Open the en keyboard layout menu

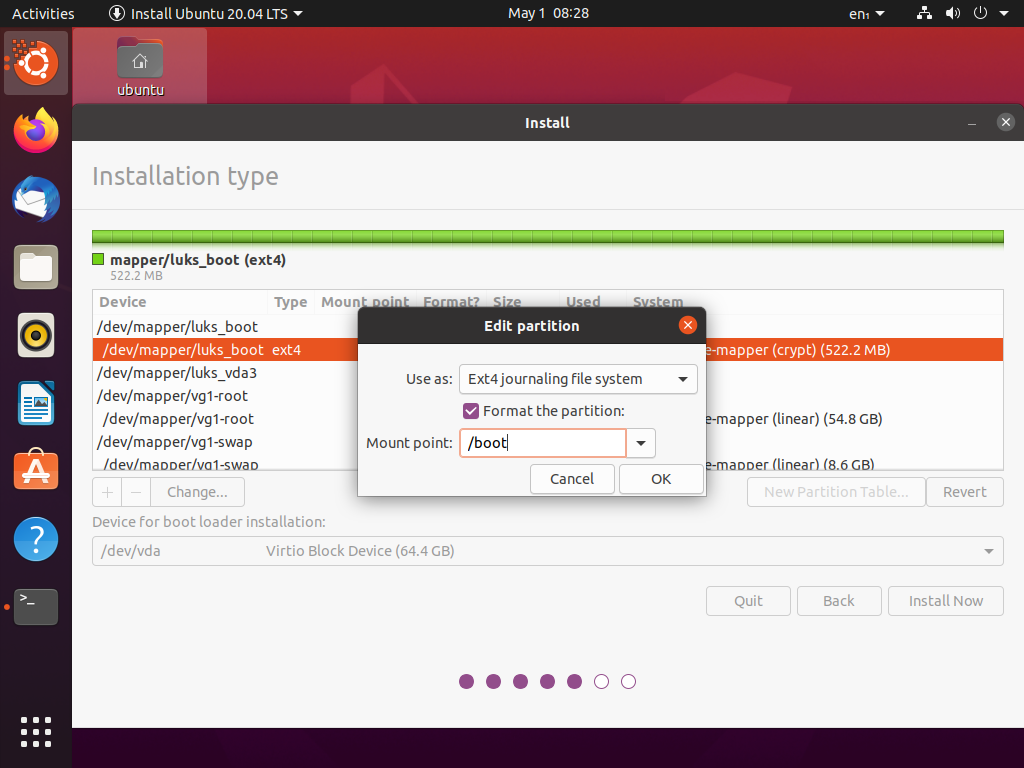[x=867, y=13]
